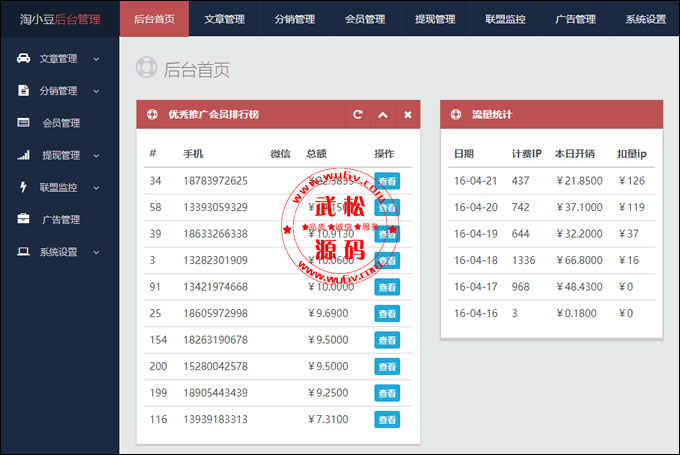The width and height of the screenshot is (680, 455).
Task: Click 查看 for member 18905443439
Action: click(387, 393)
